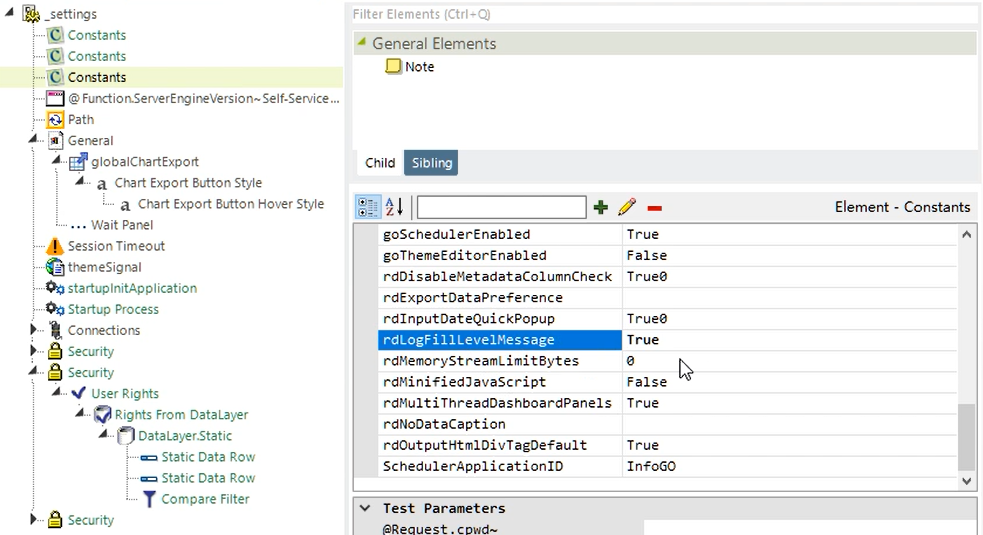Click the Session Timeout warning icon
The width and height of the screenshot is (983, 535).
point(55,246)
